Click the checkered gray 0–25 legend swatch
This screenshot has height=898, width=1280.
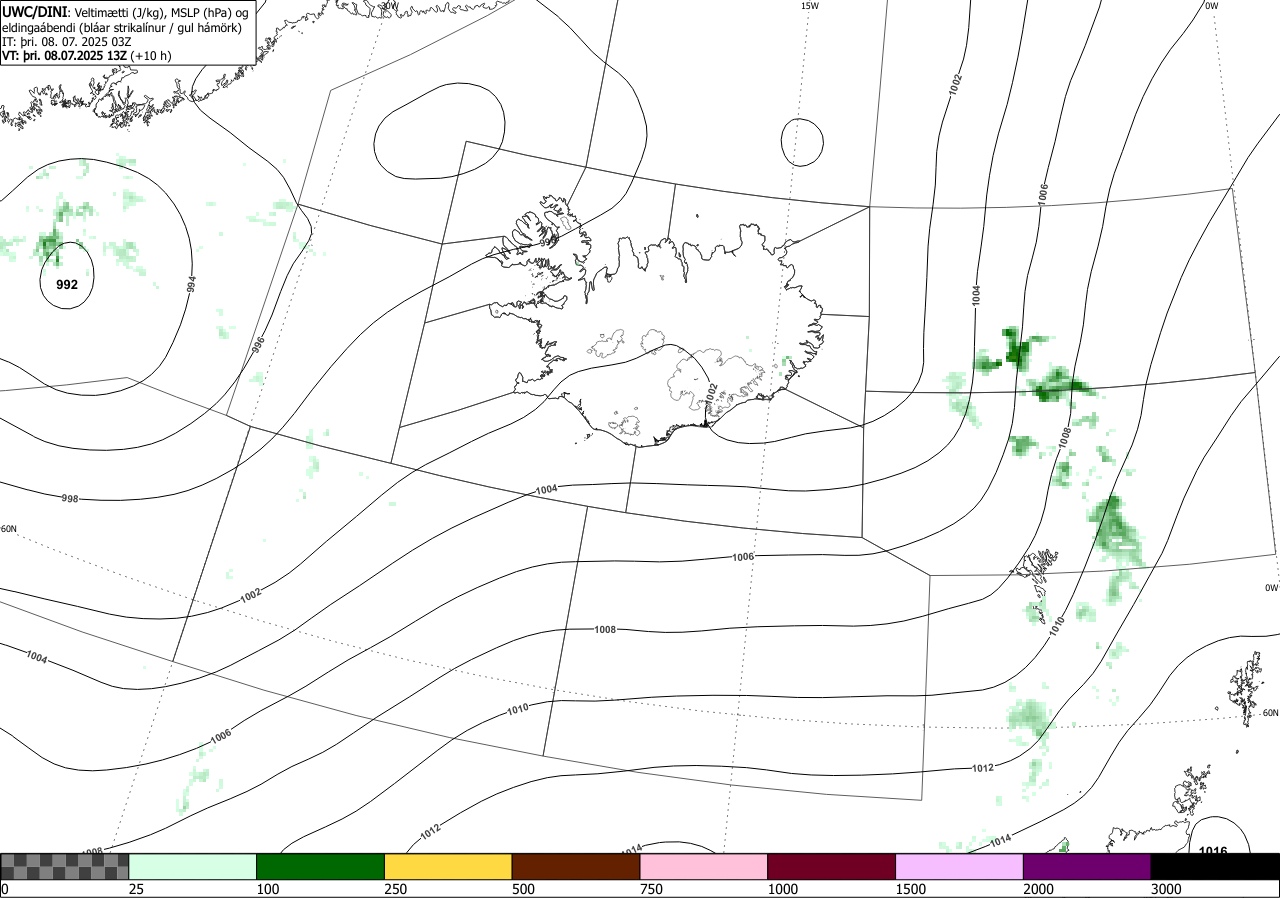coord(65,866)
